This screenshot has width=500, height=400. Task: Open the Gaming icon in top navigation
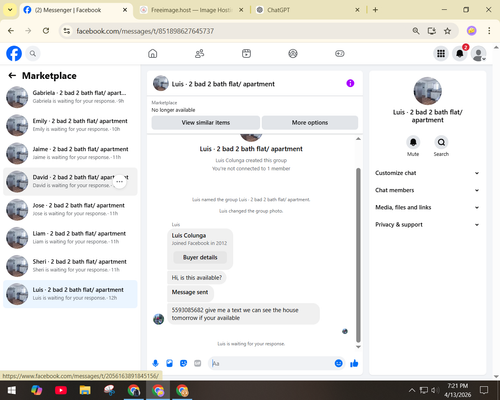tap(340, 53)
